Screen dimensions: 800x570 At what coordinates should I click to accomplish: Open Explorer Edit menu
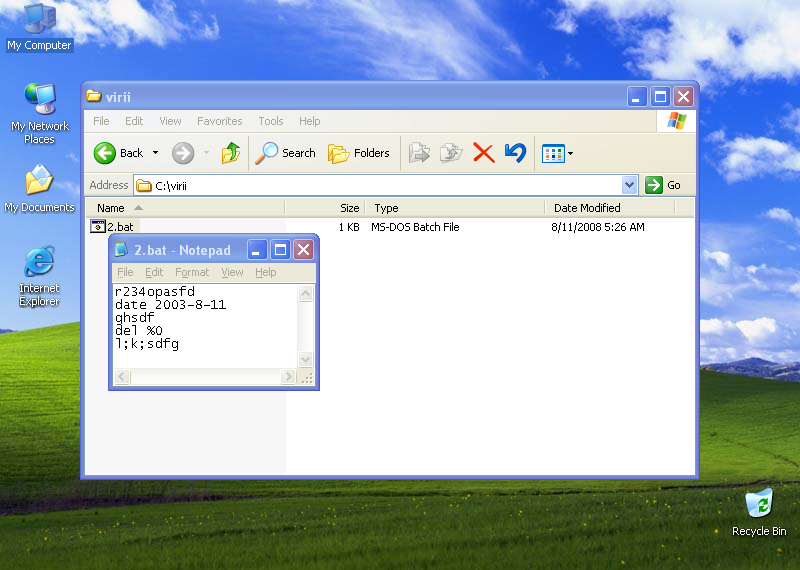(x=134, y=121)
